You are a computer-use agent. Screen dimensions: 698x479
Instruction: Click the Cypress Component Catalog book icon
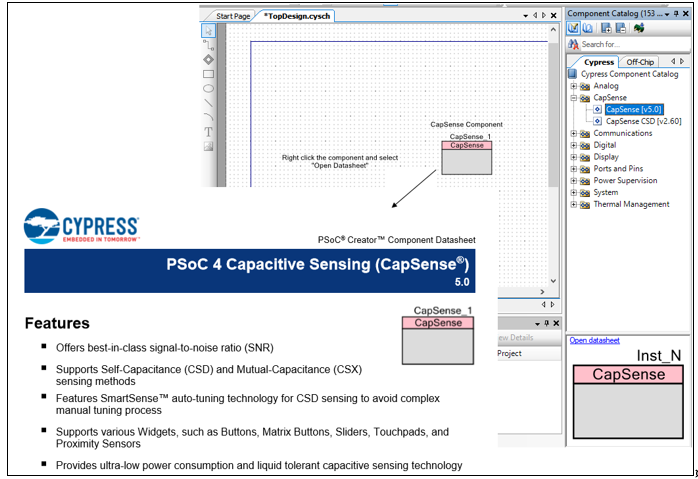pos(573,74)
